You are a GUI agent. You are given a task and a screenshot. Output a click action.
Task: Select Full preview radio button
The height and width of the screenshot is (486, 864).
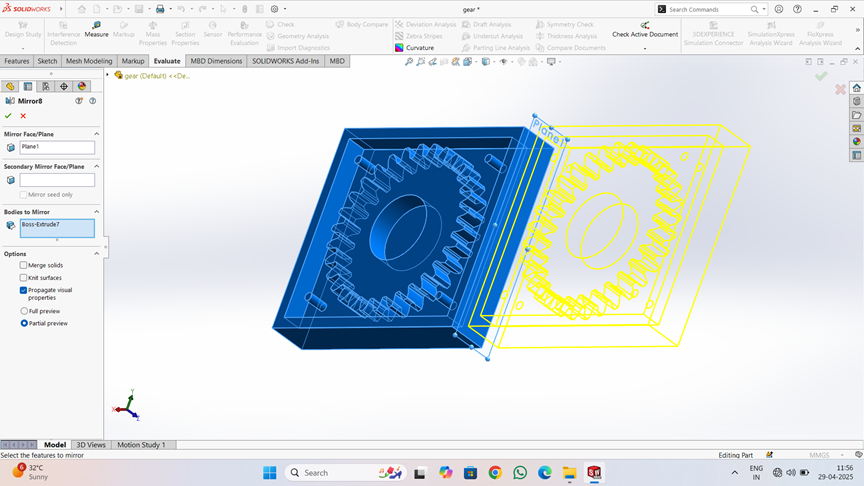pyautogui.click(x=24, y=311)
